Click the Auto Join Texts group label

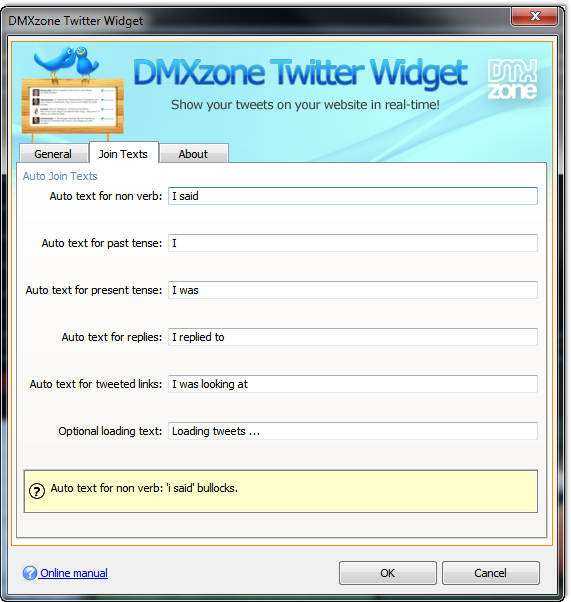60,176
